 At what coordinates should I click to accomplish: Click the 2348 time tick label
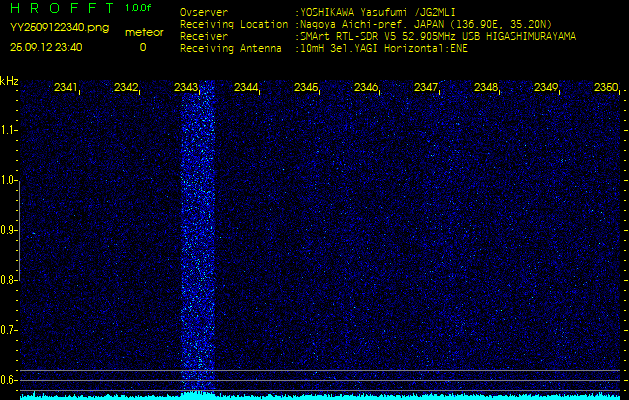click(486, 88)
